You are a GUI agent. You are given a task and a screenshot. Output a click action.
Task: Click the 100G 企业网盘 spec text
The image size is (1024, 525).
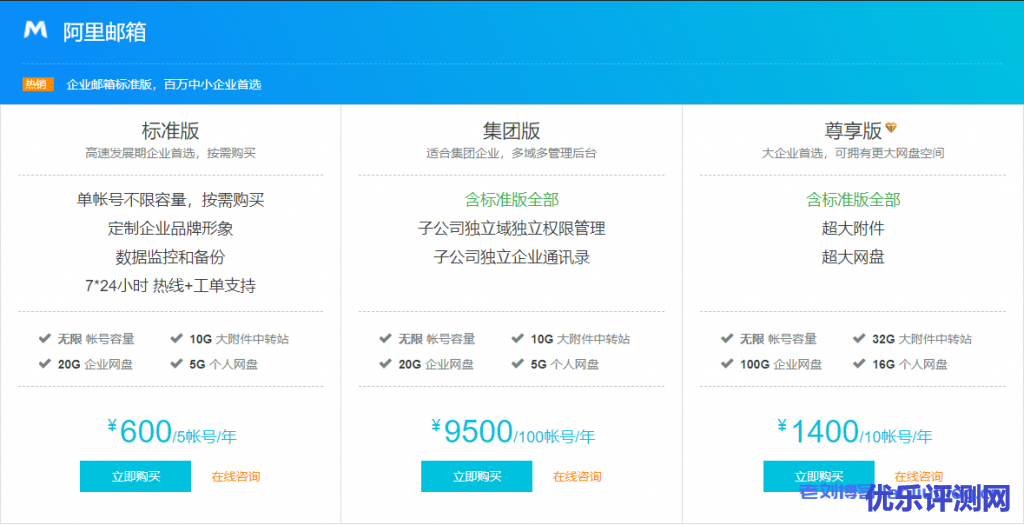(x=781, y=364)
